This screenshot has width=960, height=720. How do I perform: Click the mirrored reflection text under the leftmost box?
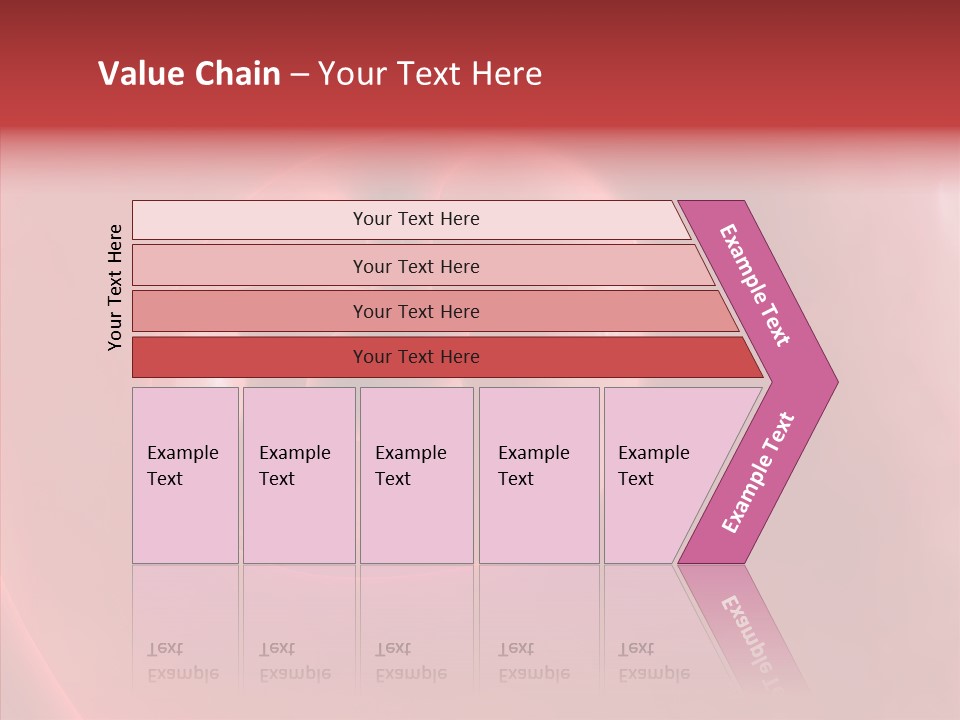tap(182, 662)
